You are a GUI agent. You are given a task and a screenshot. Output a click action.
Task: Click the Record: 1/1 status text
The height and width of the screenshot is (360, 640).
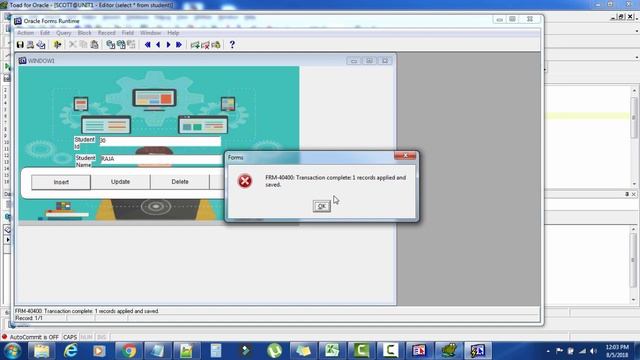pos(29,318)
